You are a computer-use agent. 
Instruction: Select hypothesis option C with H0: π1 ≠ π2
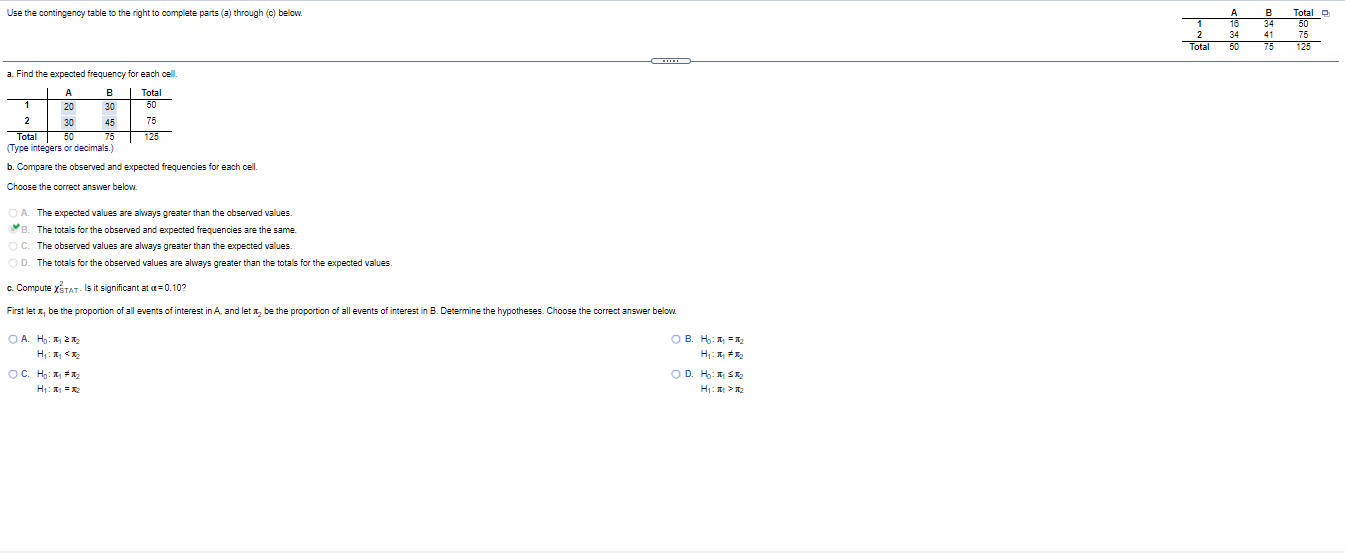13,374
